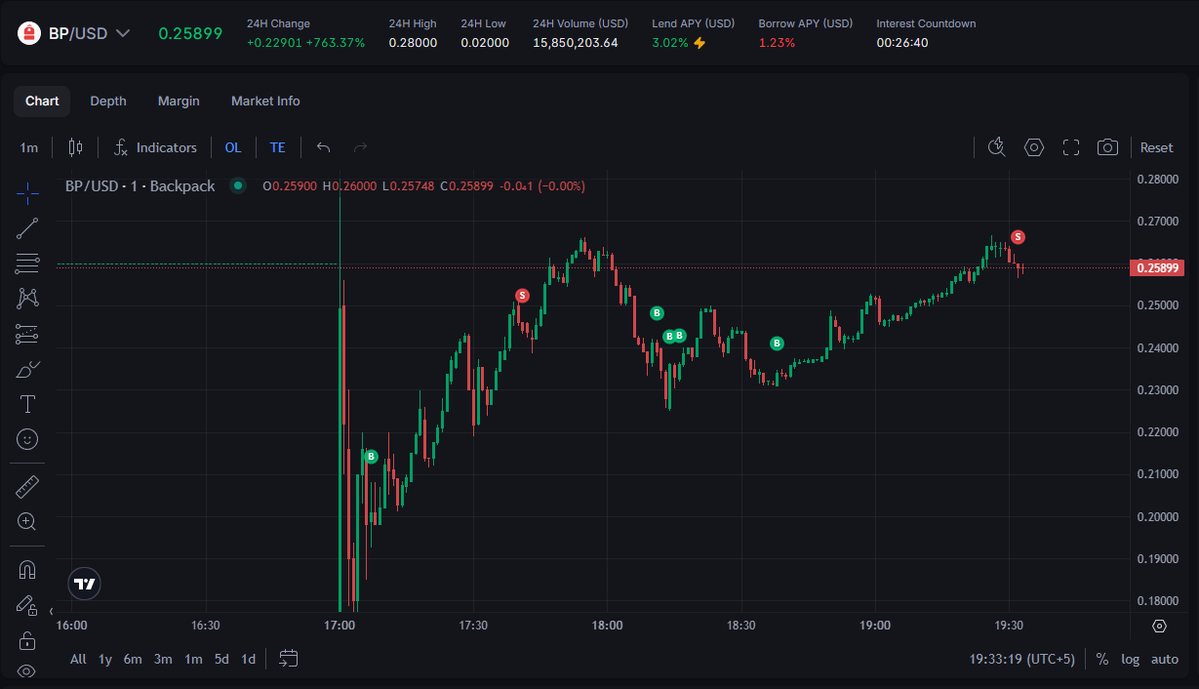This screenshot has width=1199, height=689.
Task: Select the 5d time range
Action: tap(222, 659)
